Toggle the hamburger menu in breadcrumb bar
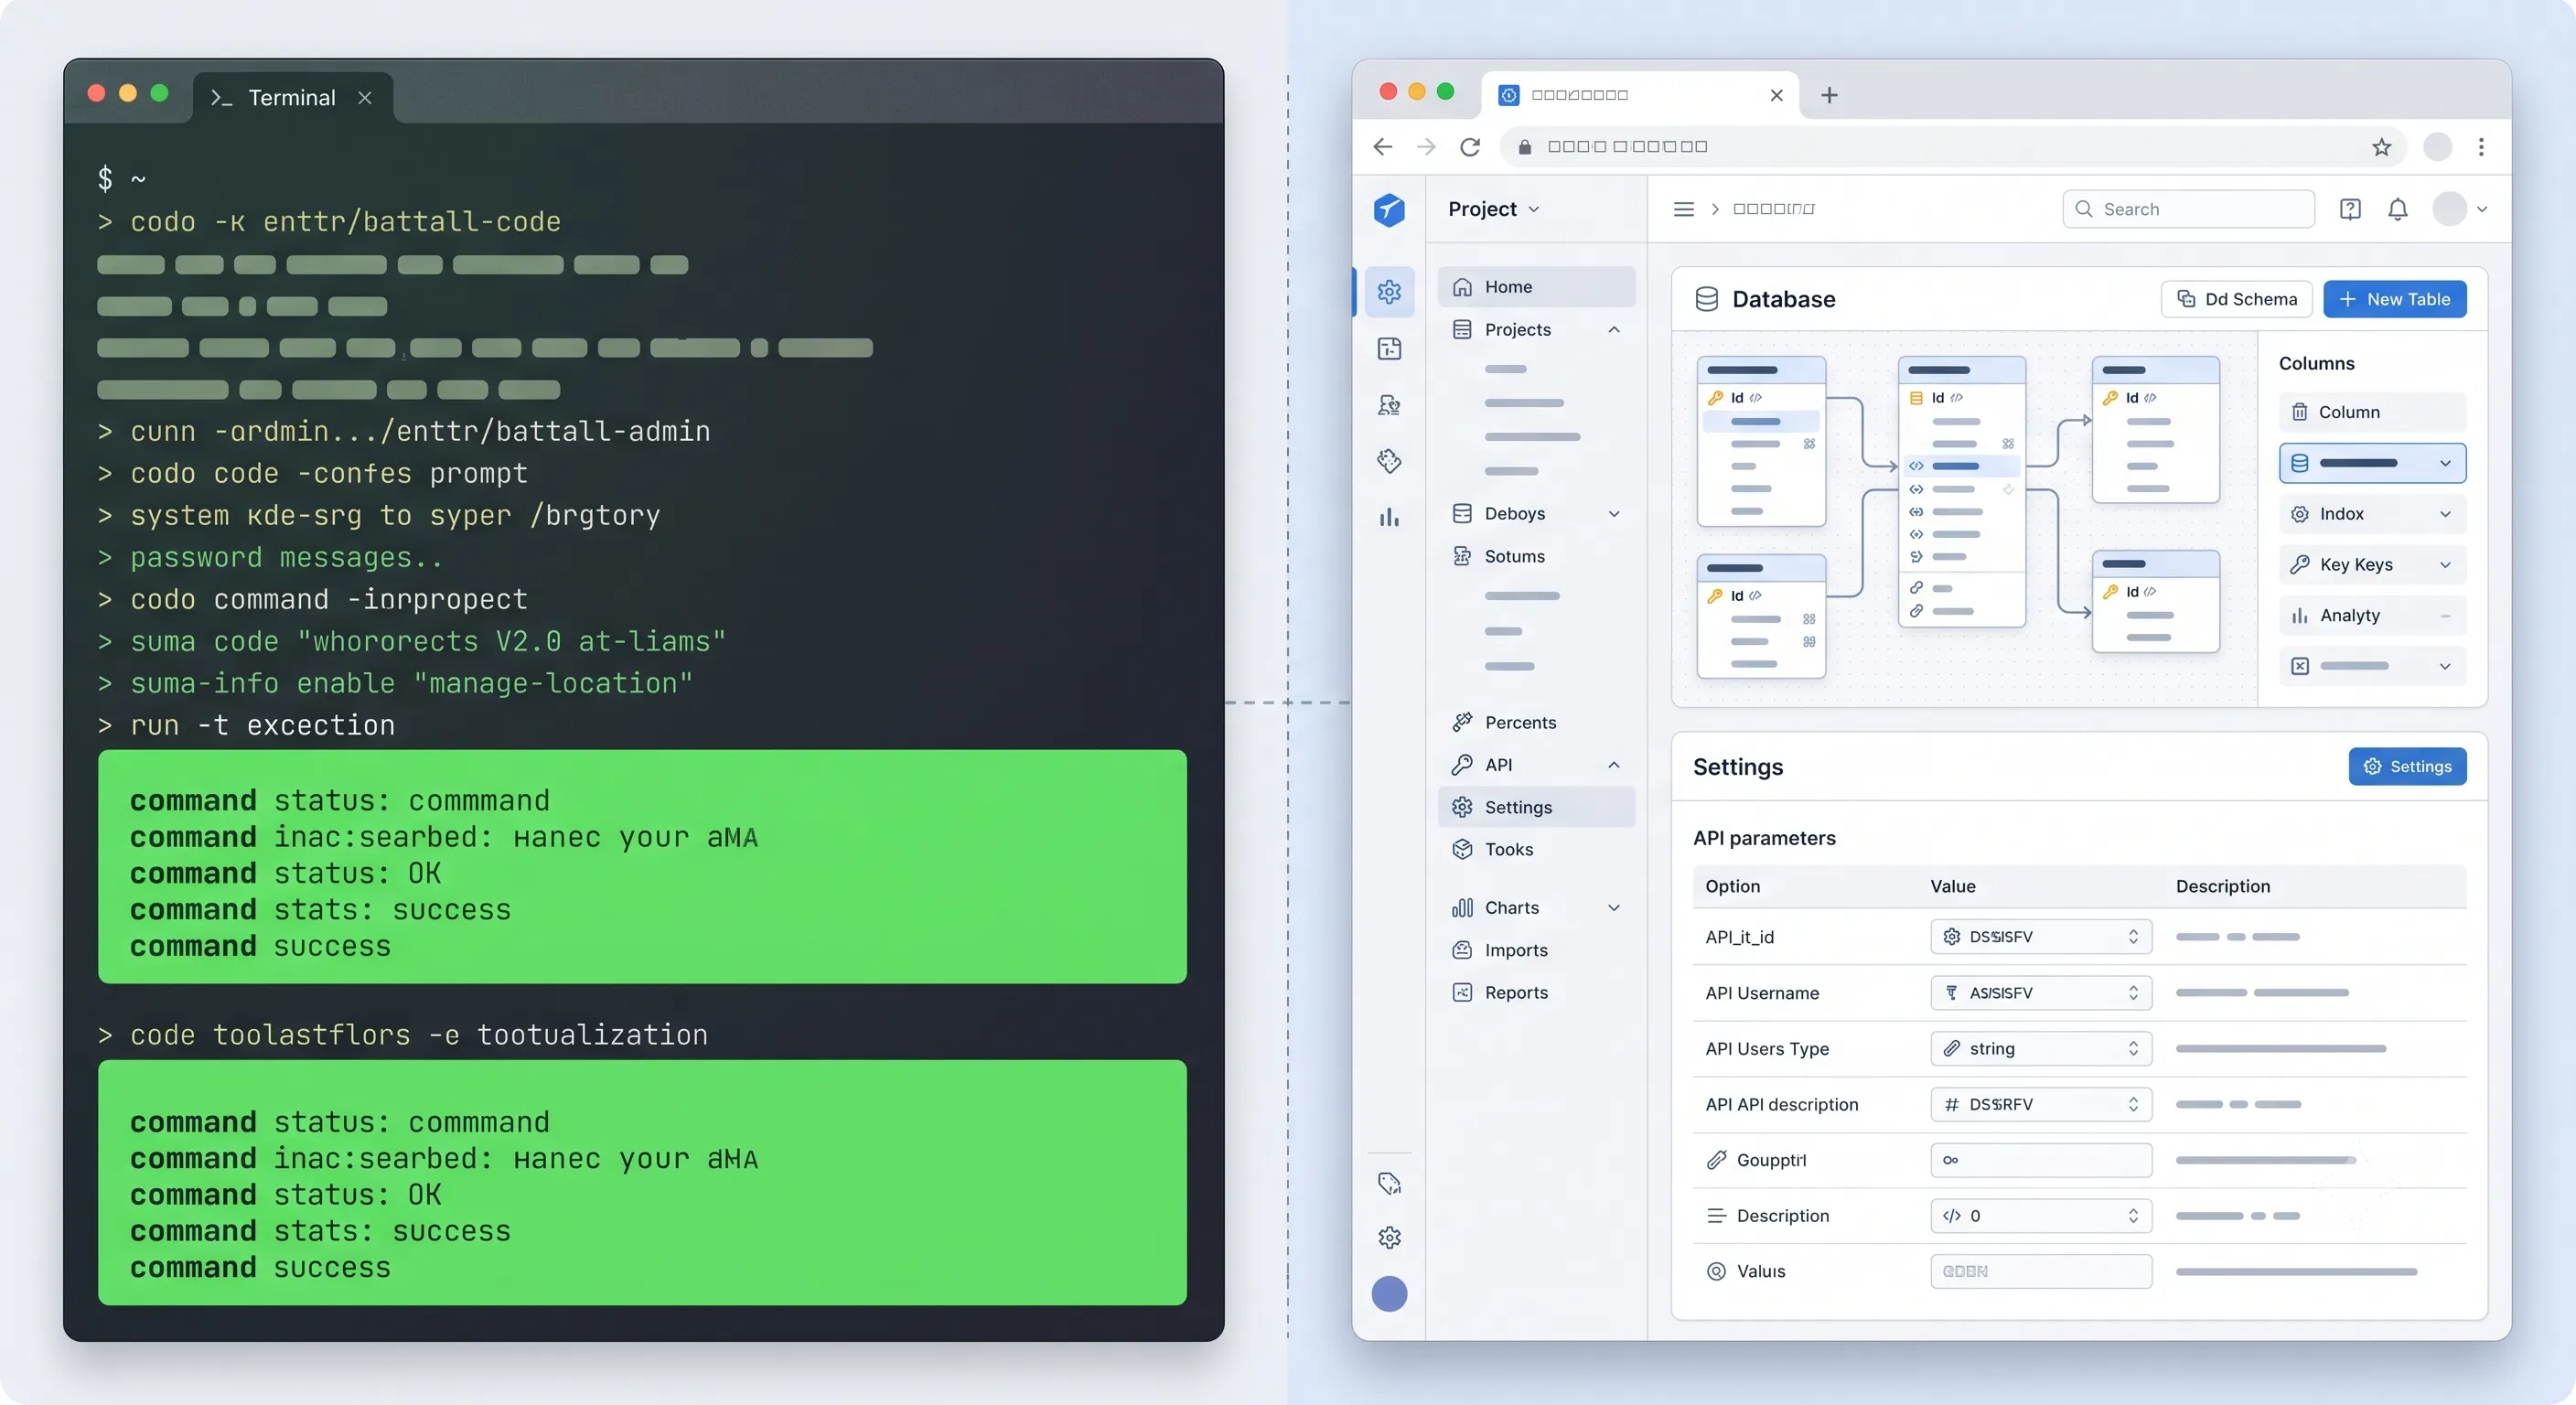 (x=1684, y=209)
